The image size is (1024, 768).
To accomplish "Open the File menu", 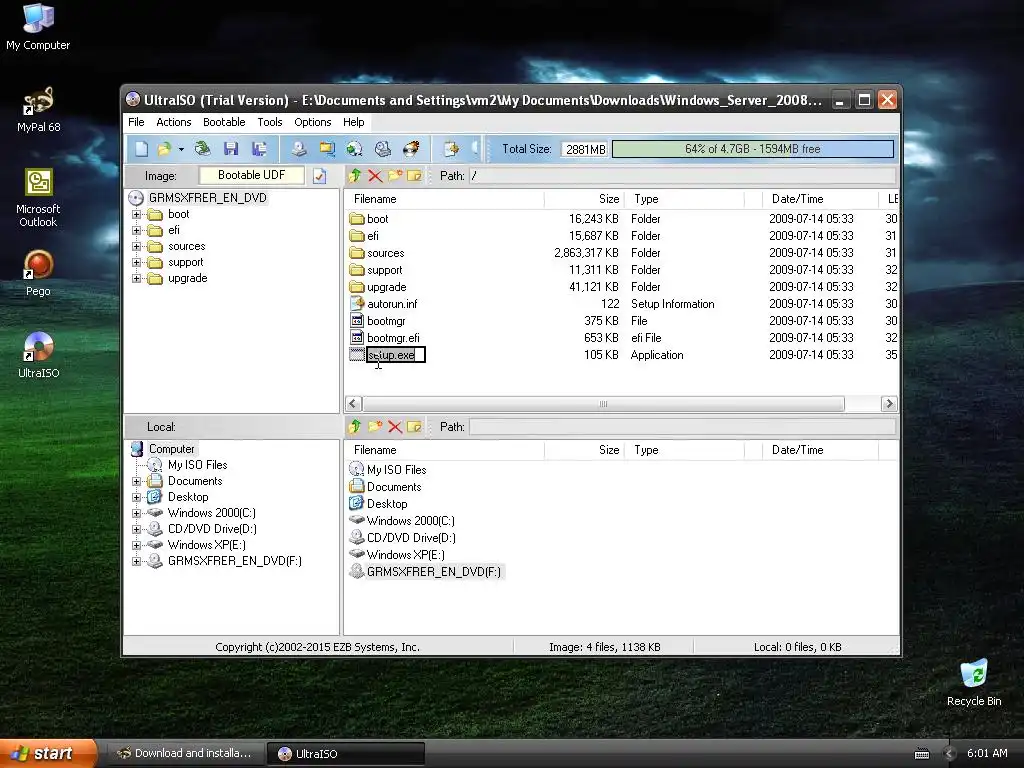I will coord(136,122).
